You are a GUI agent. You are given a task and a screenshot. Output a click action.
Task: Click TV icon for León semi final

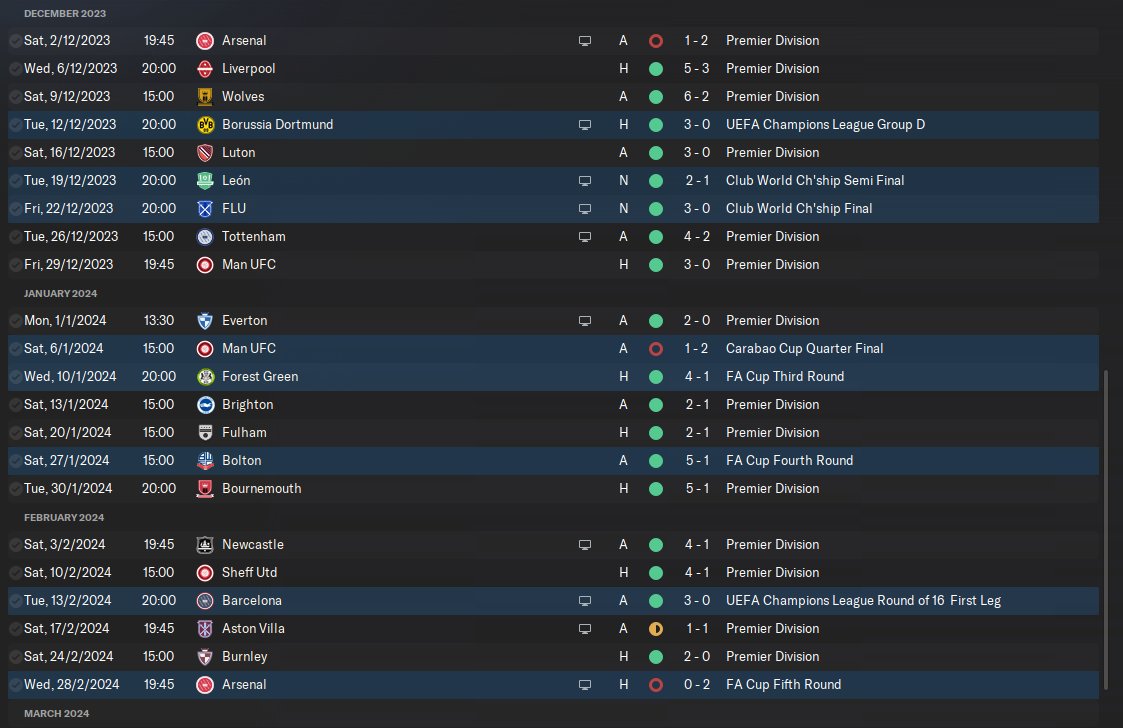[585, 181]
